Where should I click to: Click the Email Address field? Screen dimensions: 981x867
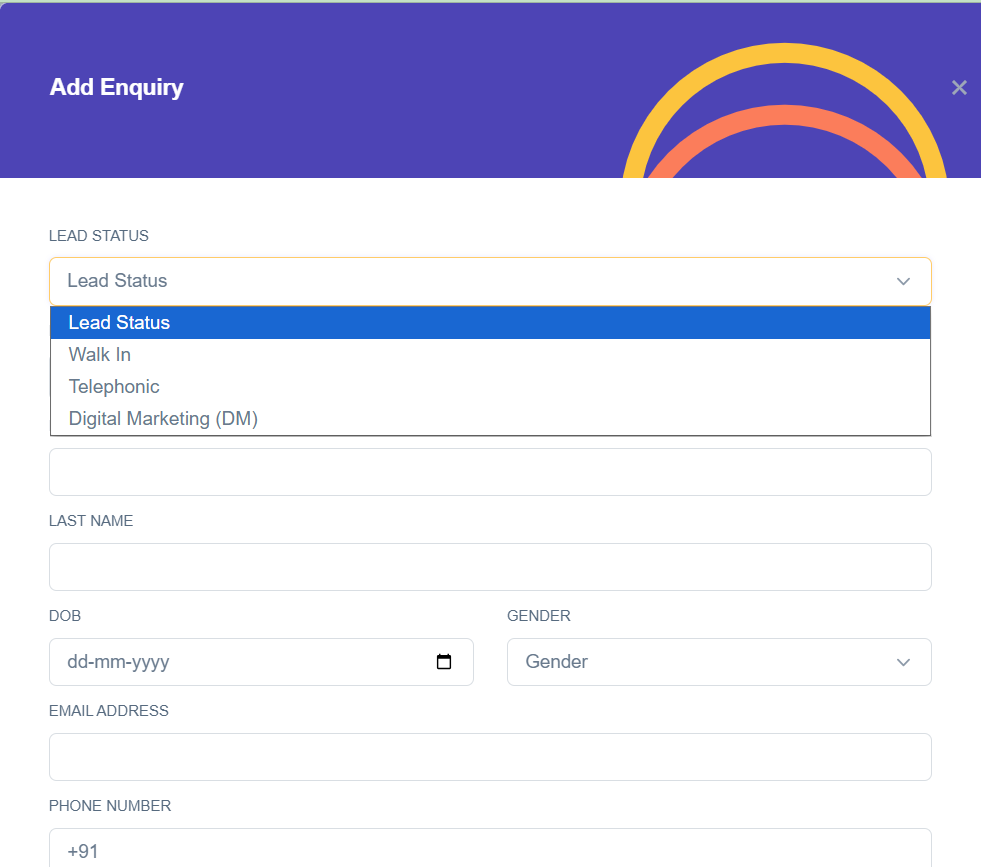pyautogui.click(x=490, y=757)
